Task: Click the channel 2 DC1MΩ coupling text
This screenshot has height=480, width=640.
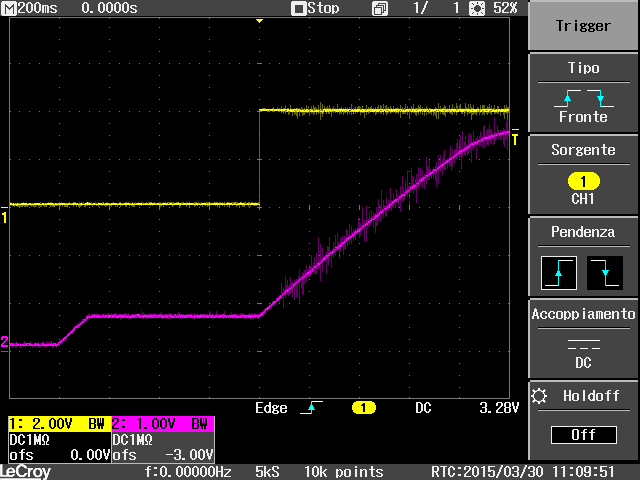Action: click(x=133, y=440)
